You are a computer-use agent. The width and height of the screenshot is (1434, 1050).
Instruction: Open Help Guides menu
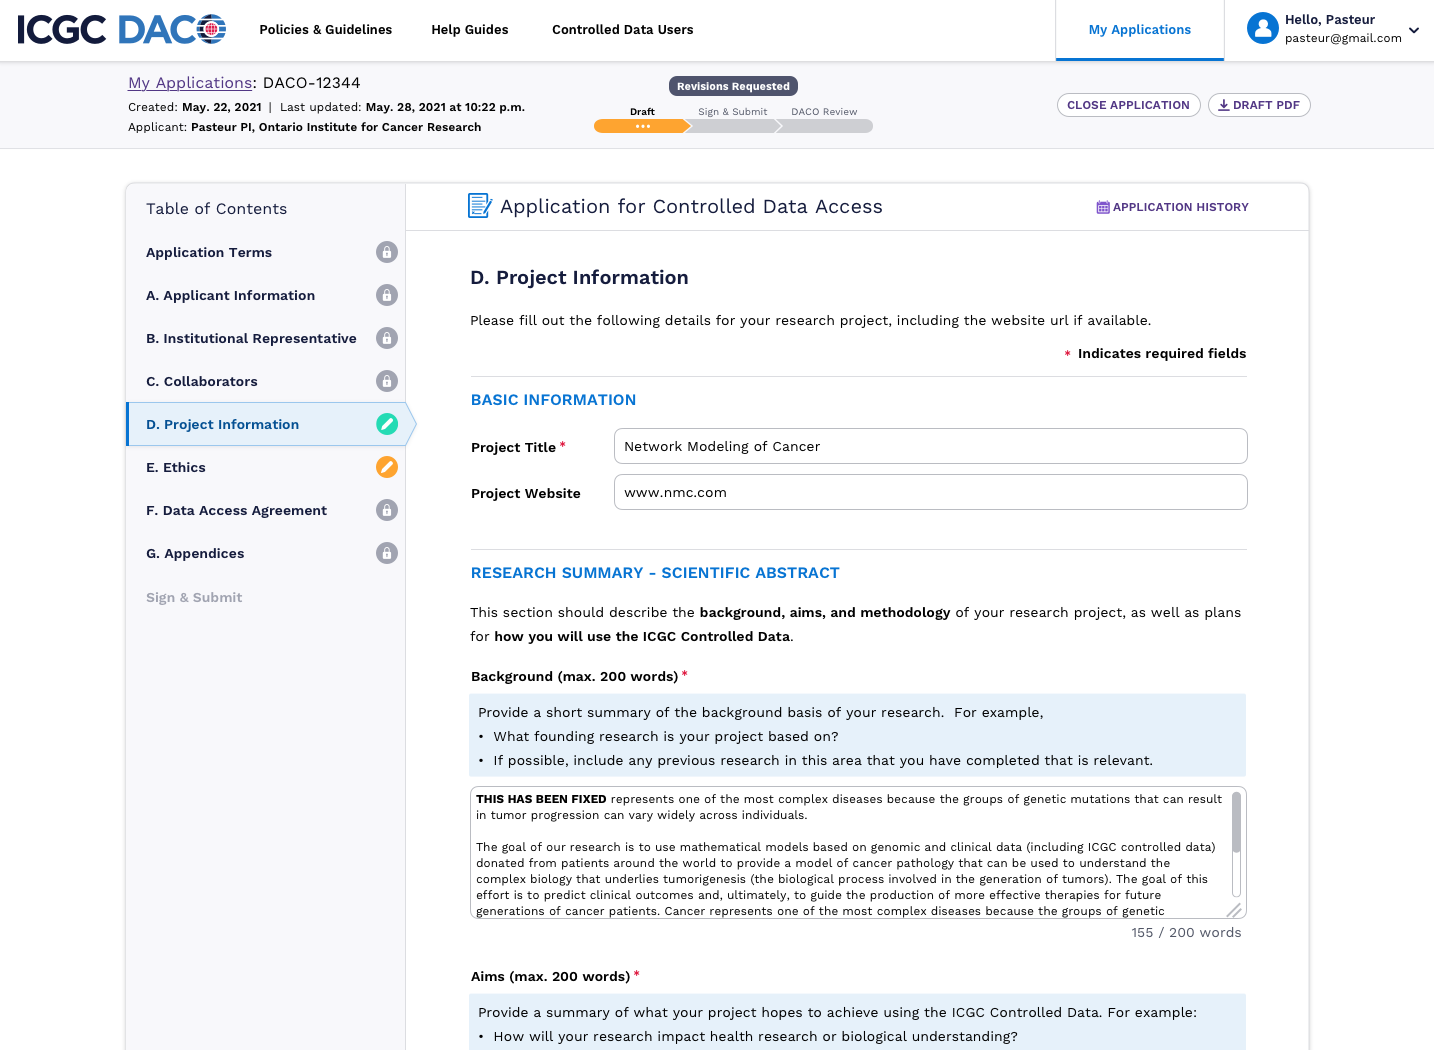[470, 30]
